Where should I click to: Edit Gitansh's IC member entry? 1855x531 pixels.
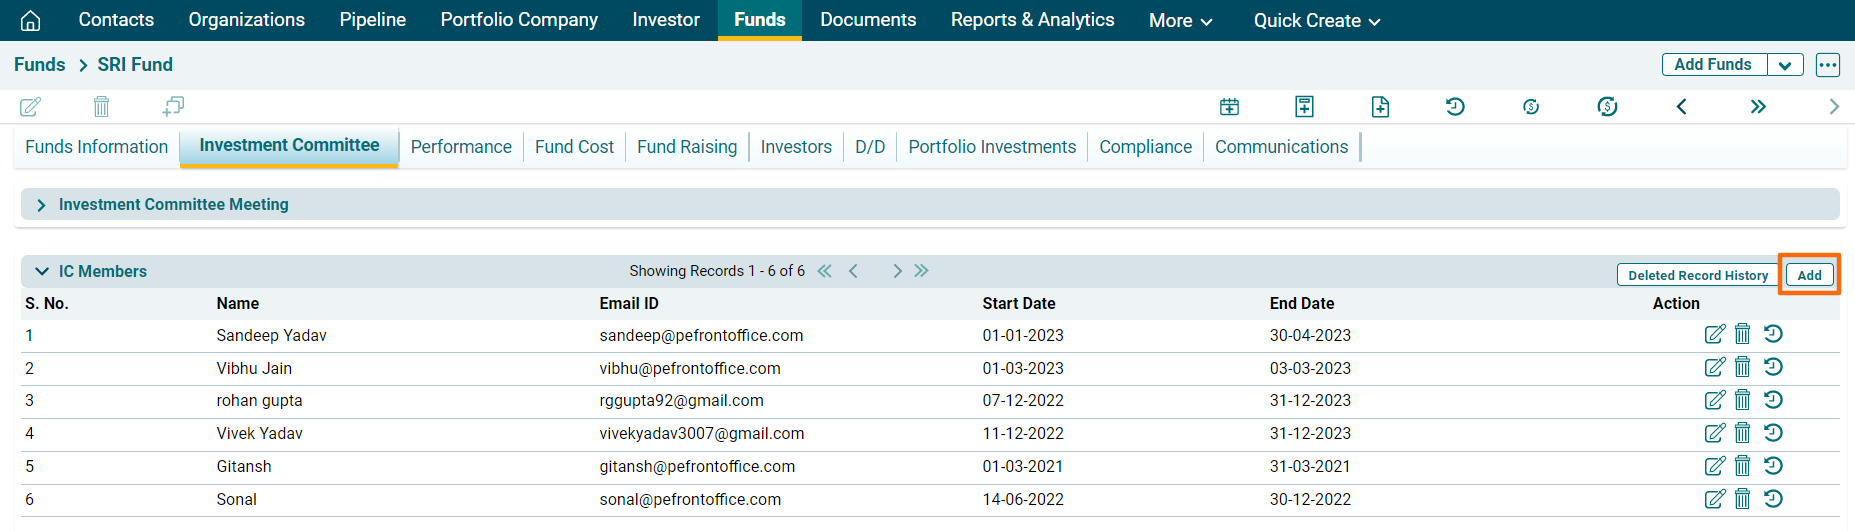coord(1714,466)
